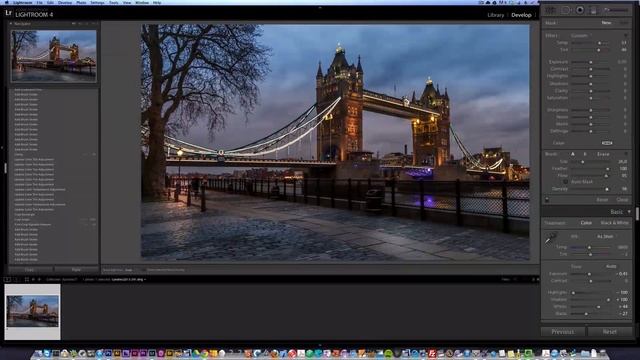The height and width of the screenshot is (360, 640).
Task: Select the Red Eye Correction tool
Action: point(580,10)
